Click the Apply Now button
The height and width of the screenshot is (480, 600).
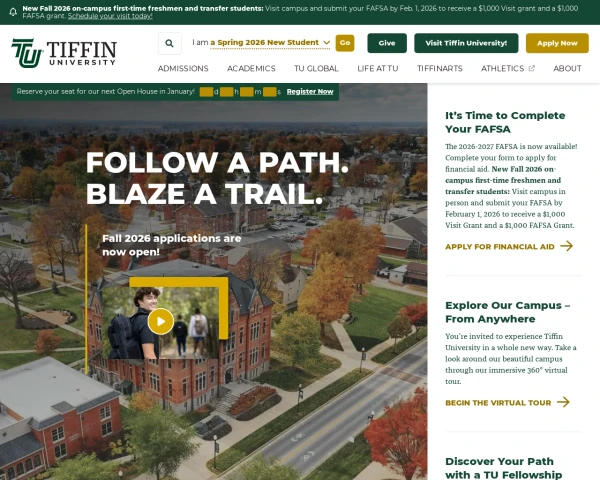click(x=557, y=43)
